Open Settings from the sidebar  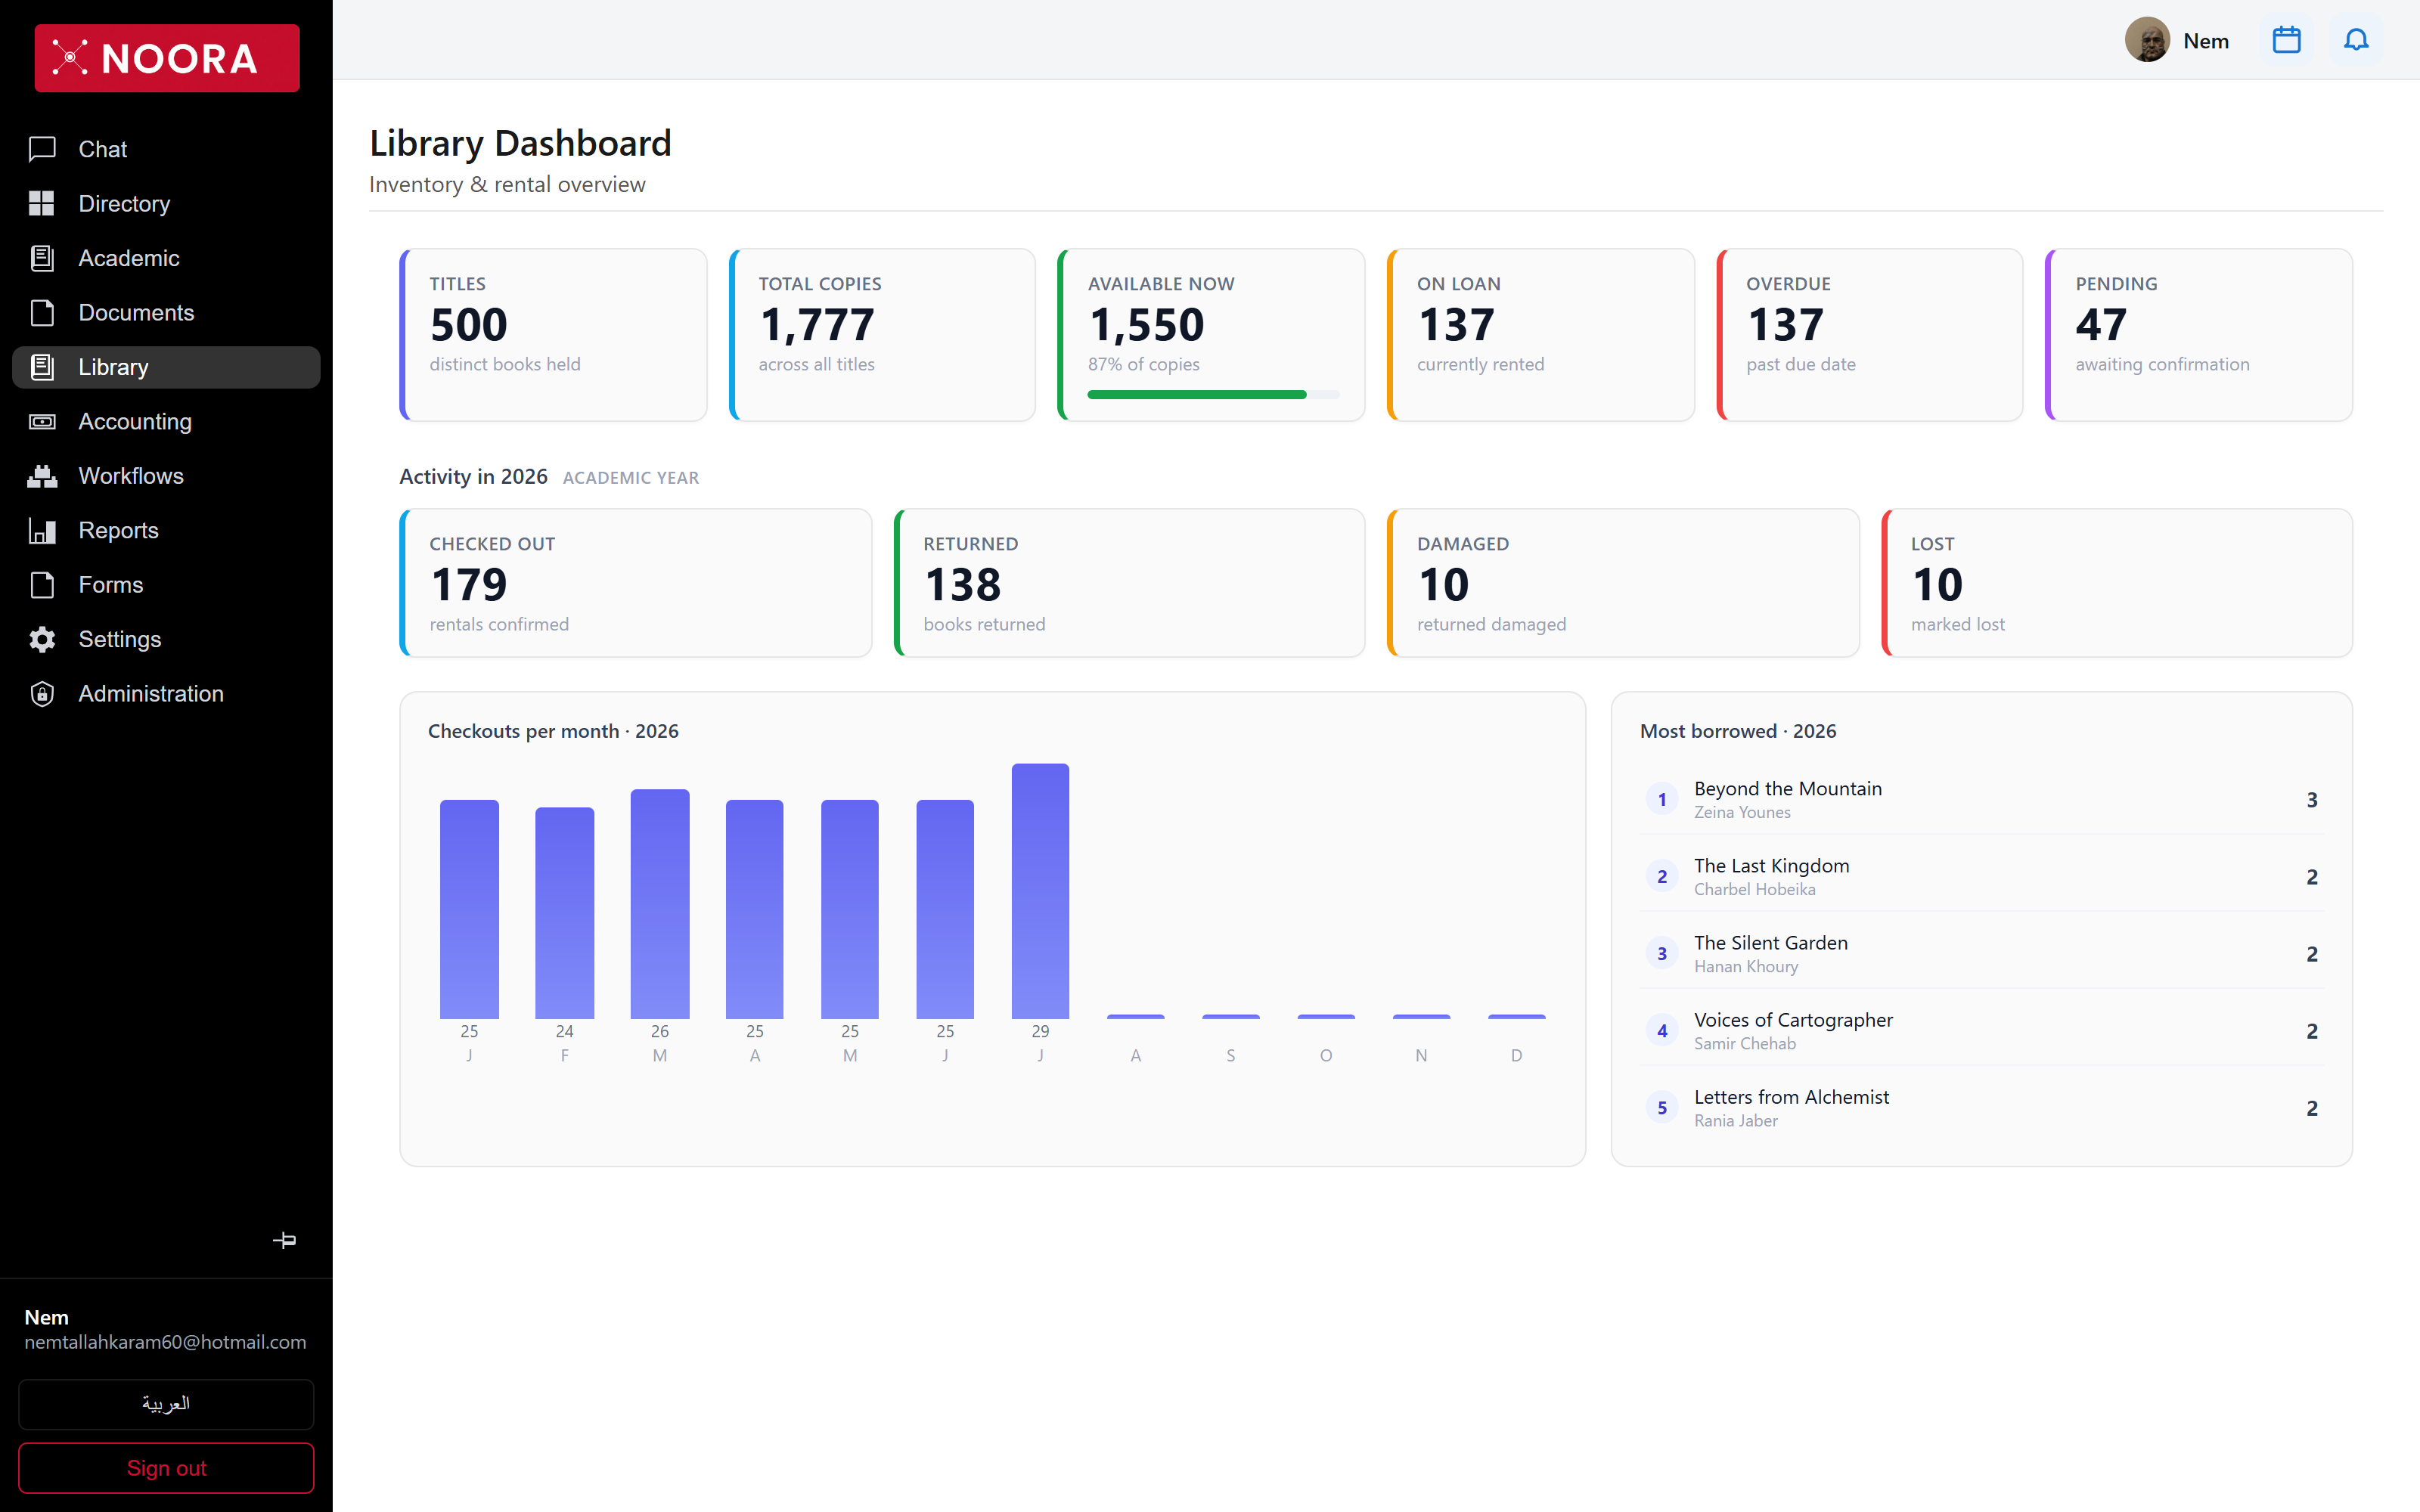[x=166, y=640]
